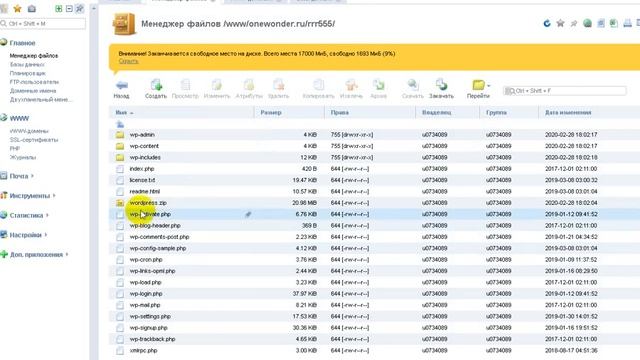This screenshot has height=360, width=640.
Task: Select the xmlrpc.php file row
Action: [374, 351]
